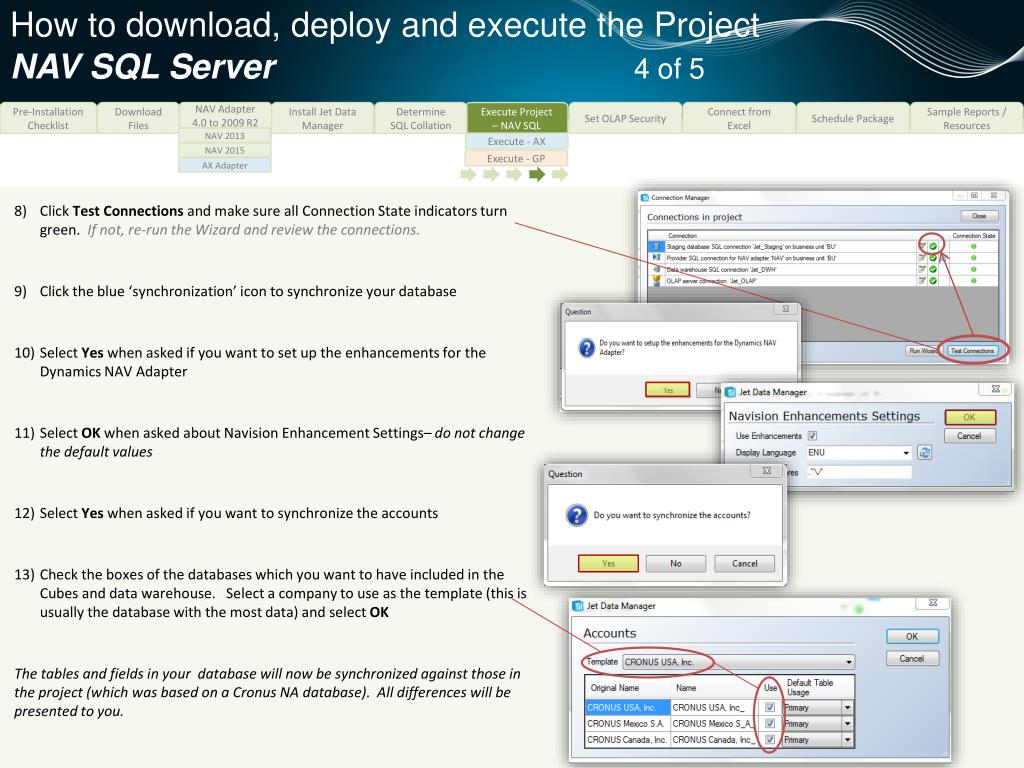Viewport: 1024px width, 768px height.
Task: Click OK in Navision Enhancements Settings
Action: point(970,417)
